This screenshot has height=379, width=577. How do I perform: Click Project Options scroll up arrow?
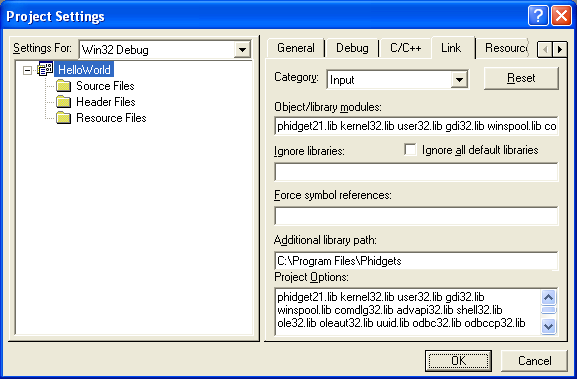[549, 297]
